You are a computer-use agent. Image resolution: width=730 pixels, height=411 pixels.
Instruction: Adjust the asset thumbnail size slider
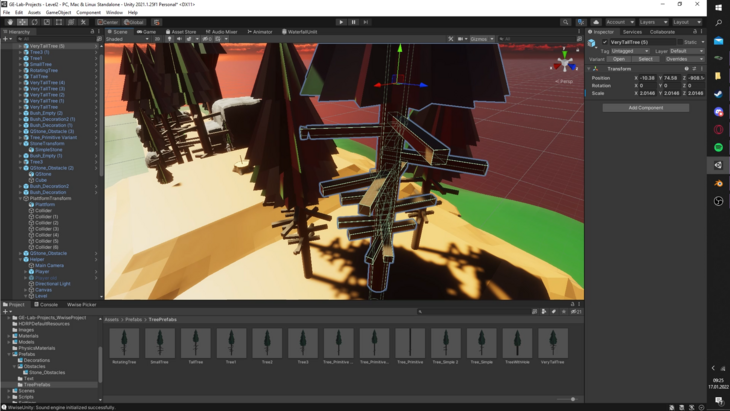pos(573,399)
